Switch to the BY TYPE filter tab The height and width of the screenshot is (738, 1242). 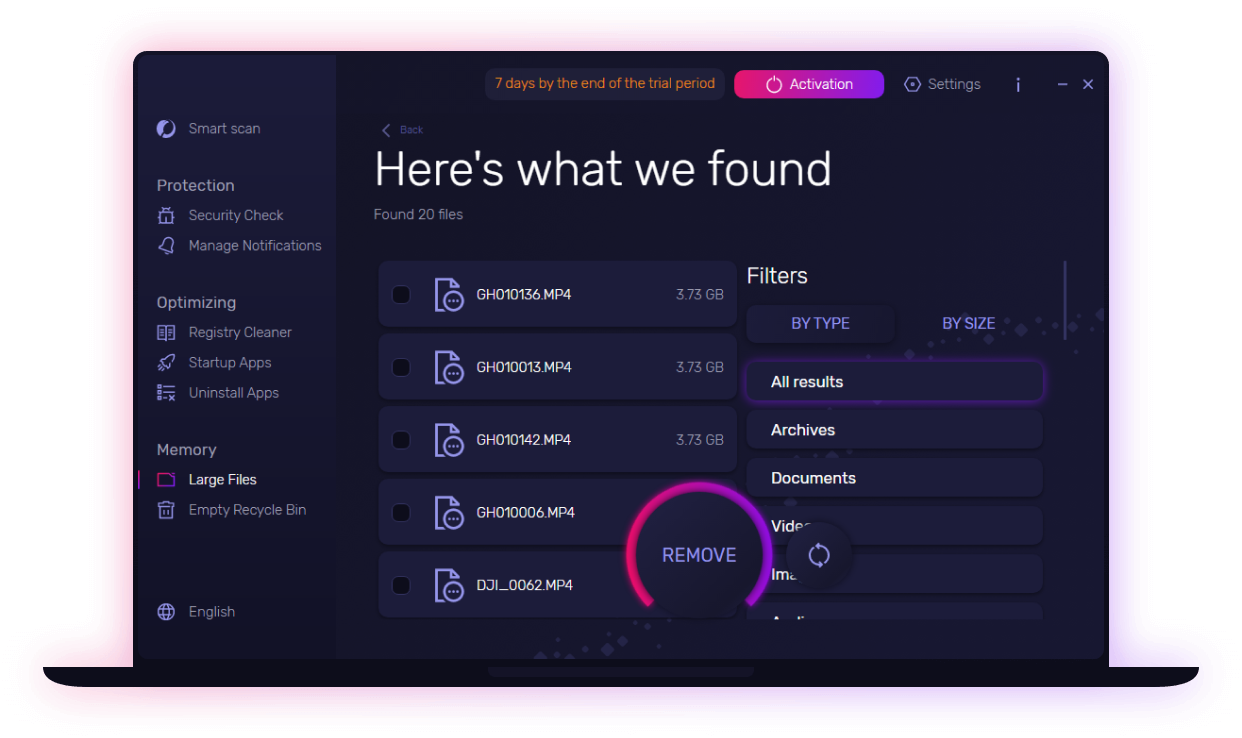(820, 324)
